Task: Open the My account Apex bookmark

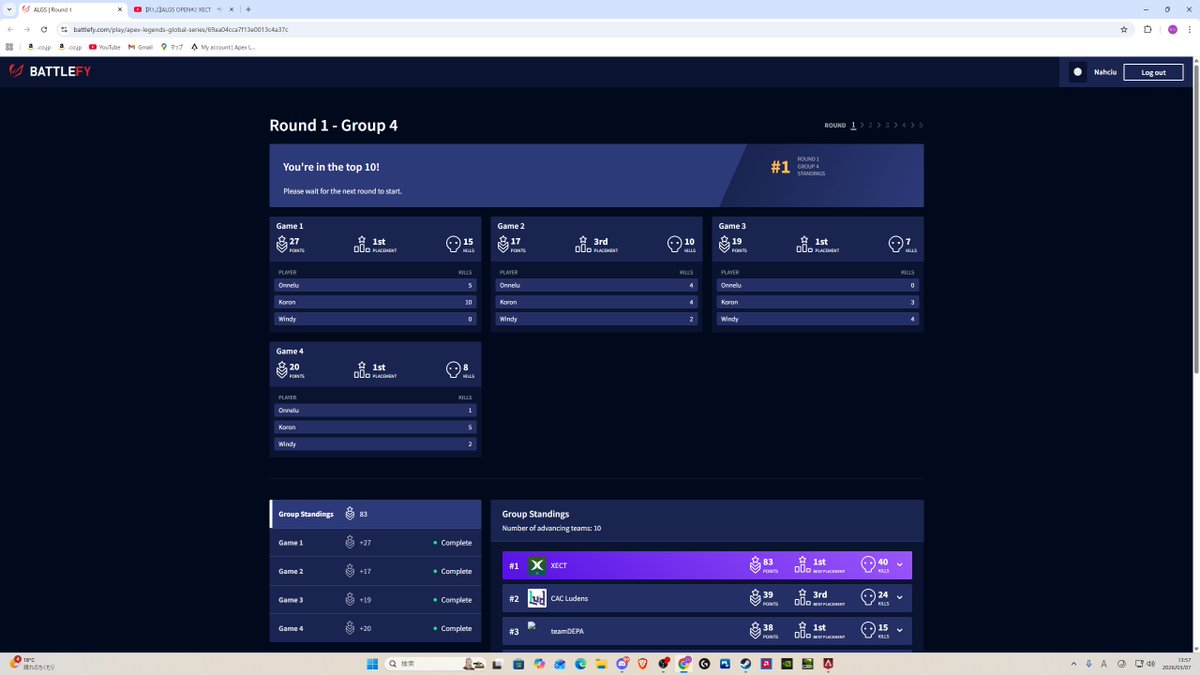Action: click(x=223, y=47)
